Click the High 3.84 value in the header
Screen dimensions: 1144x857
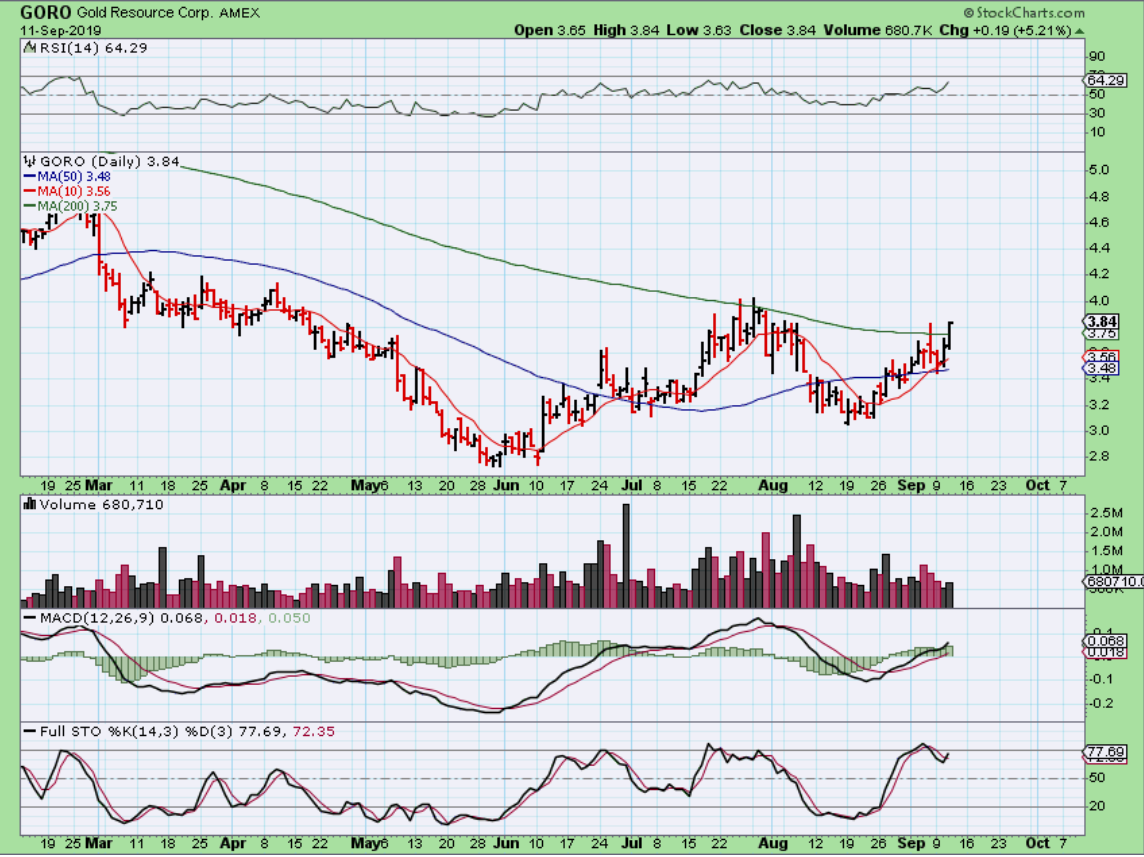(x=626, y=30)
